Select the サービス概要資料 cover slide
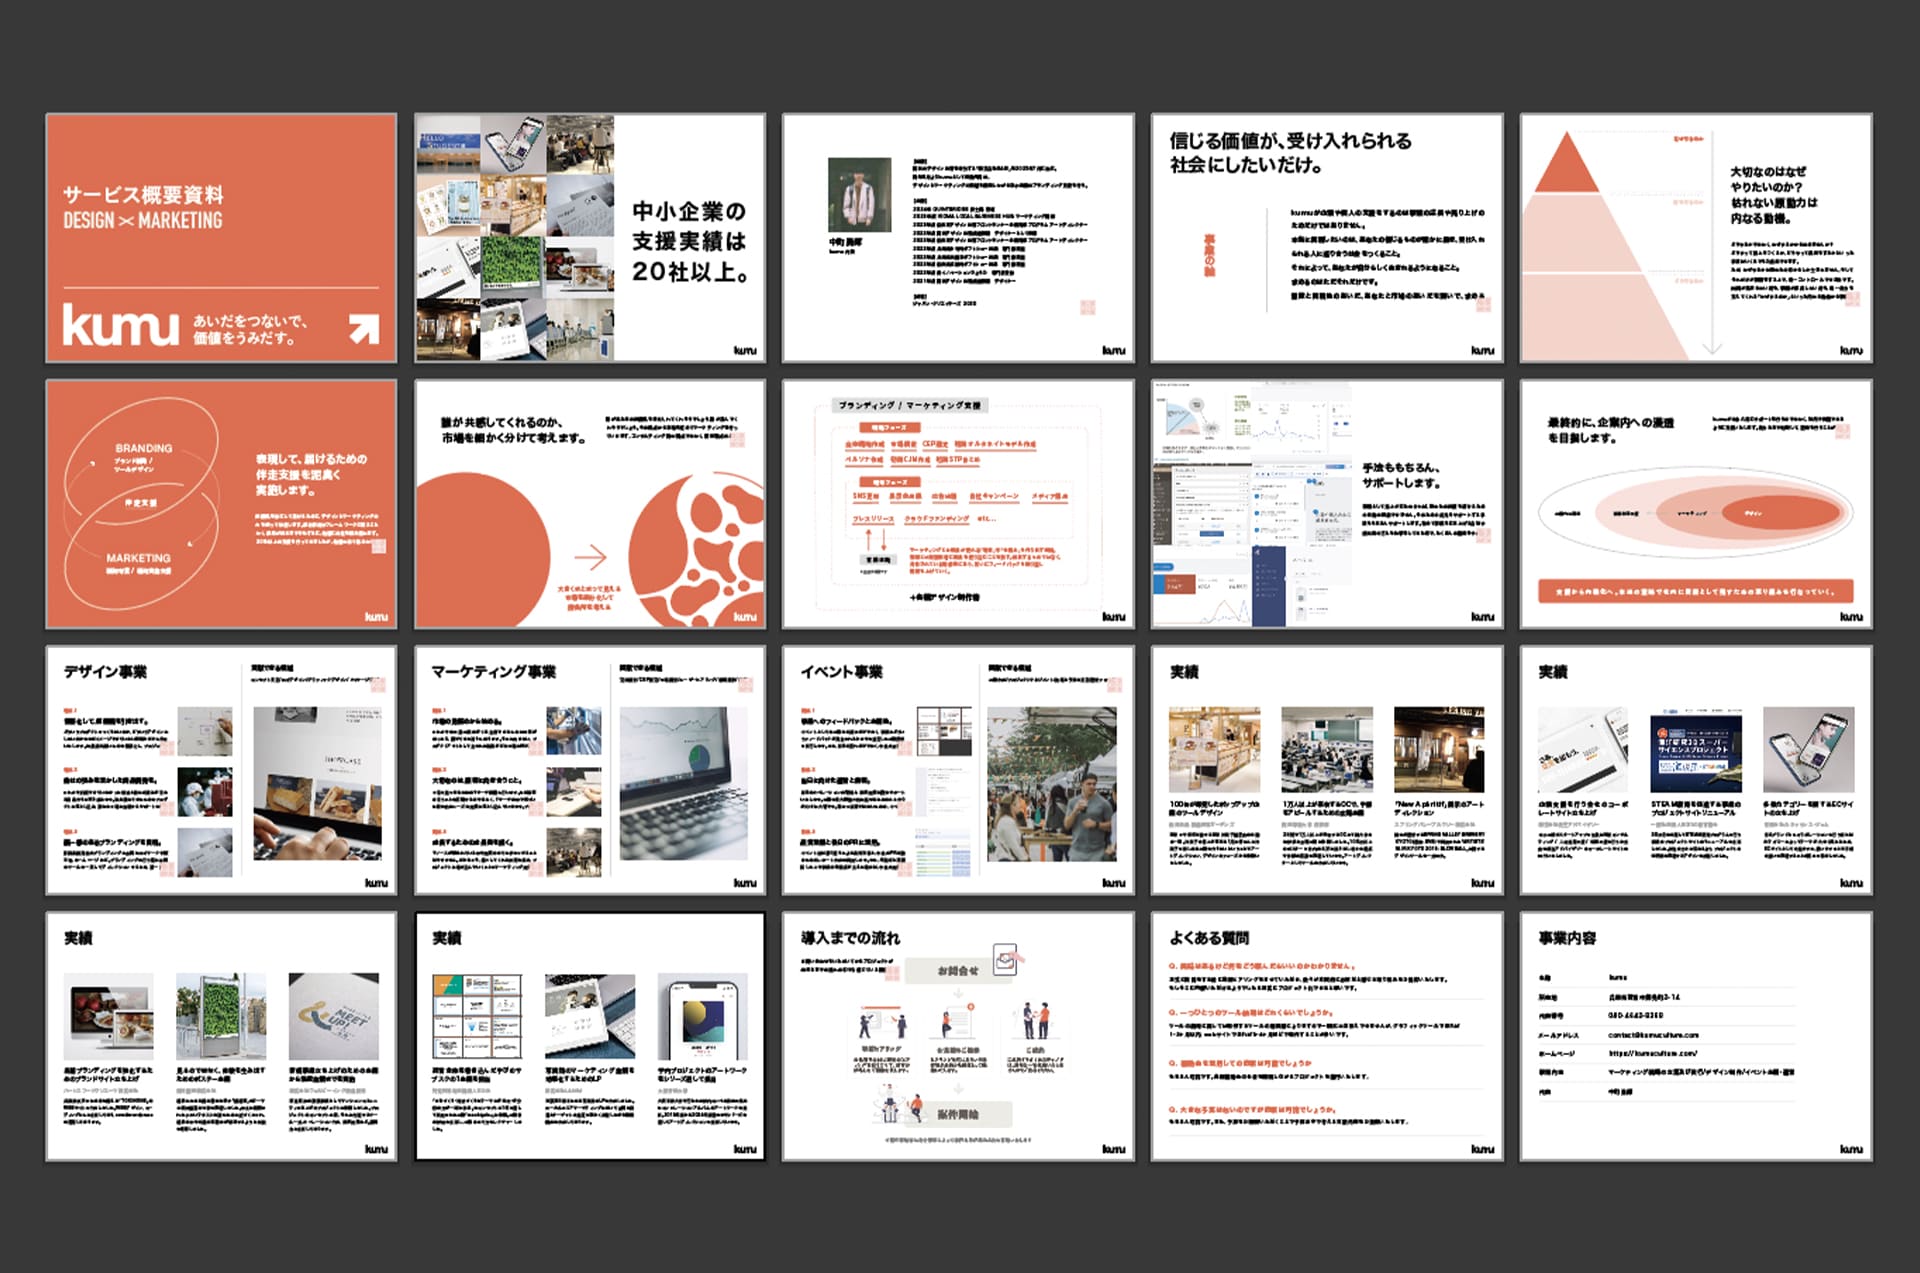This screenshot has width=1920, height=1273. pyautogui.click(x=221, y=238)
